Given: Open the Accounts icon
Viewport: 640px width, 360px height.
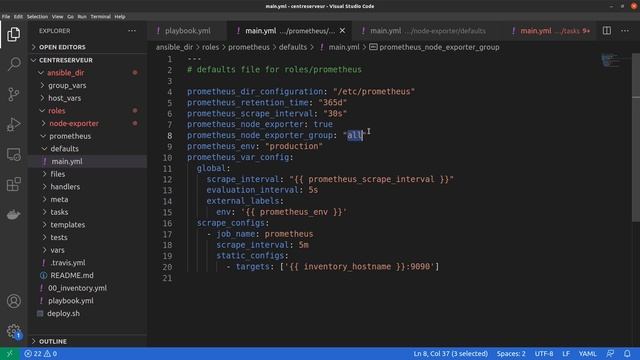Looking at the screenshot, I should pos(13,301).
